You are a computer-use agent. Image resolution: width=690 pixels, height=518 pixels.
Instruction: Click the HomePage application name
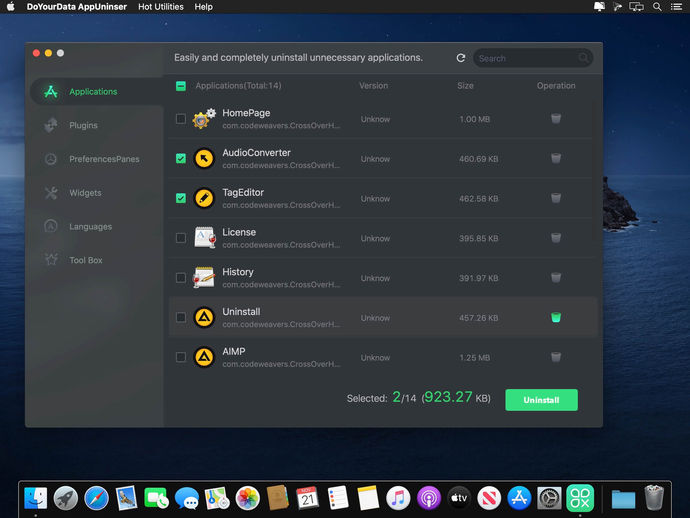pyautogui.click(x=246, y=113)
